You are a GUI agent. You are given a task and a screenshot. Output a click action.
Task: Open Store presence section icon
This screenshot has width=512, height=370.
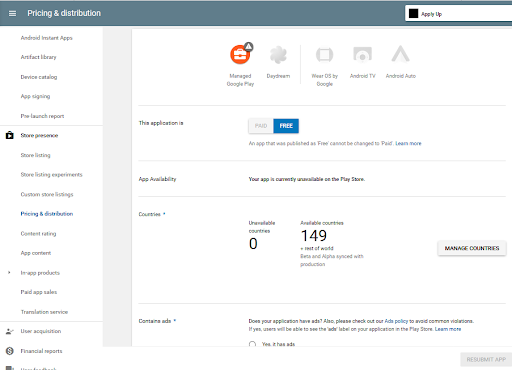pos(10,135)
